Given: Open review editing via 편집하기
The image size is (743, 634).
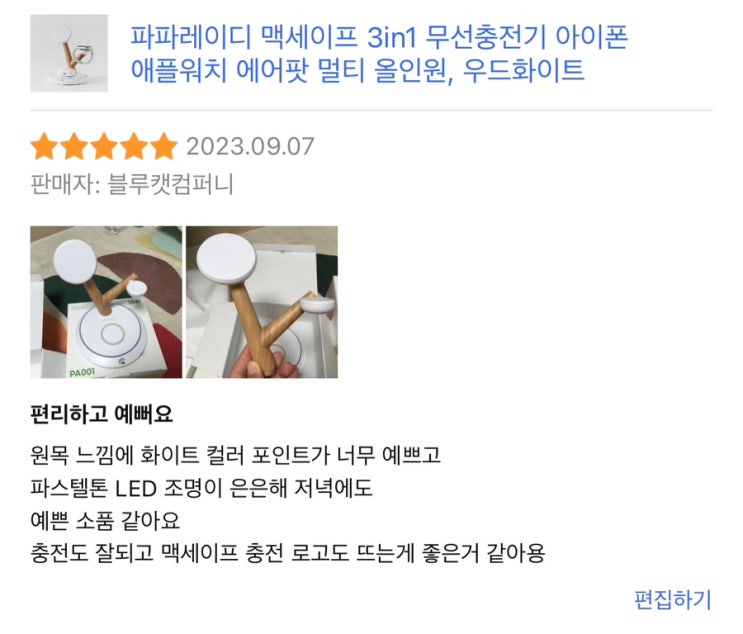Looking at the screenshot, I should coord(673,599).
